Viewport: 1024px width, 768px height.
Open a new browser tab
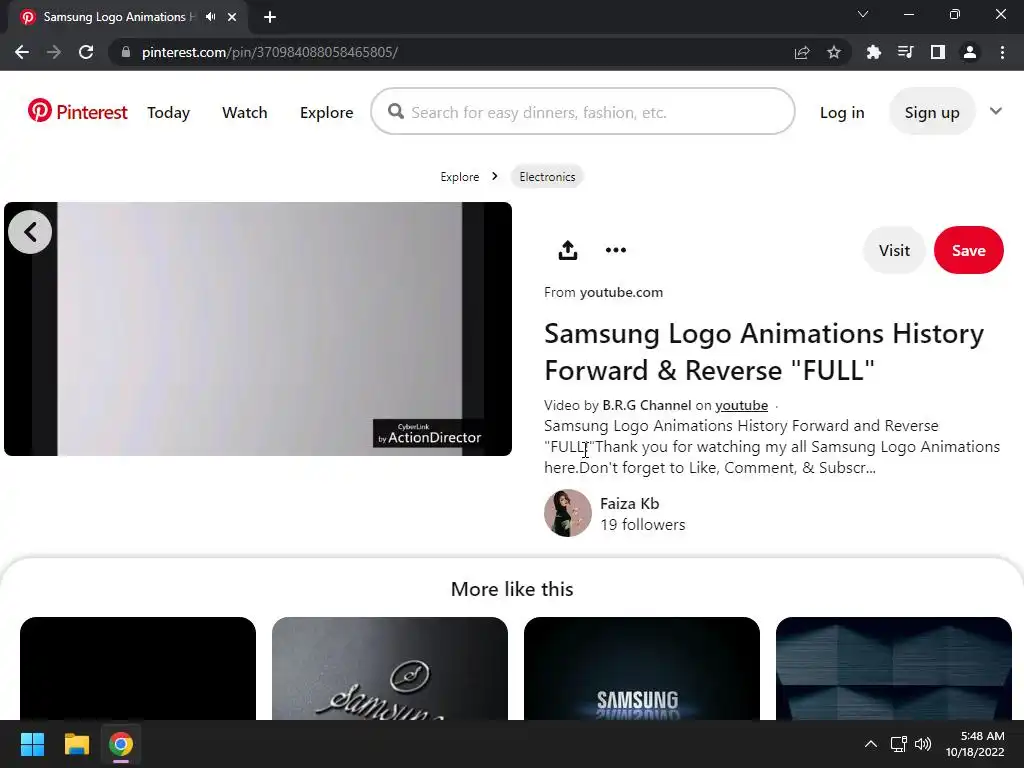pyautogui.click(x=270, y=17)
